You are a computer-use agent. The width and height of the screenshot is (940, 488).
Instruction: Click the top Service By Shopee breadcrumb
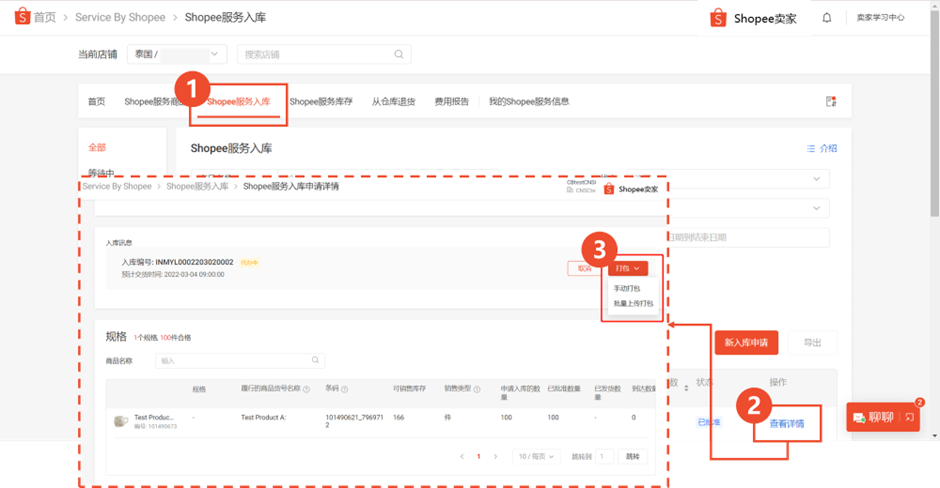(120, 17)
